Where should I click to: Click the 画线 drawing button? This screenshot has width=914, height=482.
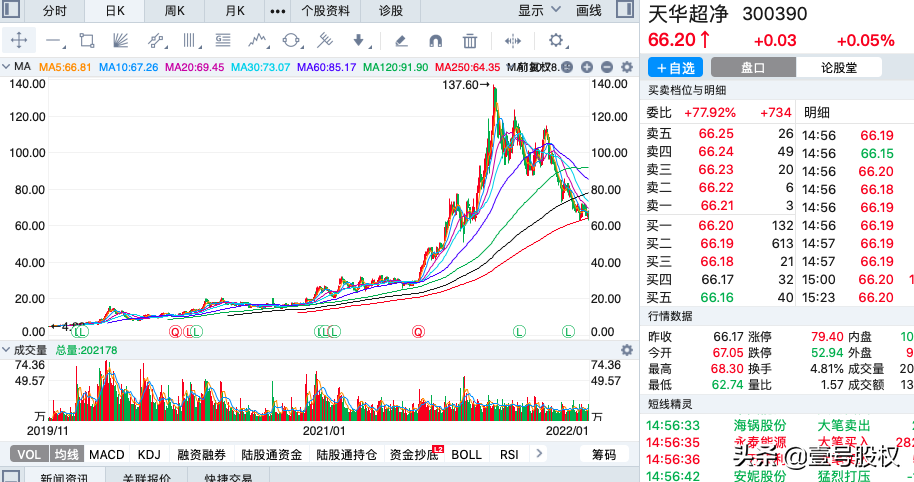[x=589, y=10]
